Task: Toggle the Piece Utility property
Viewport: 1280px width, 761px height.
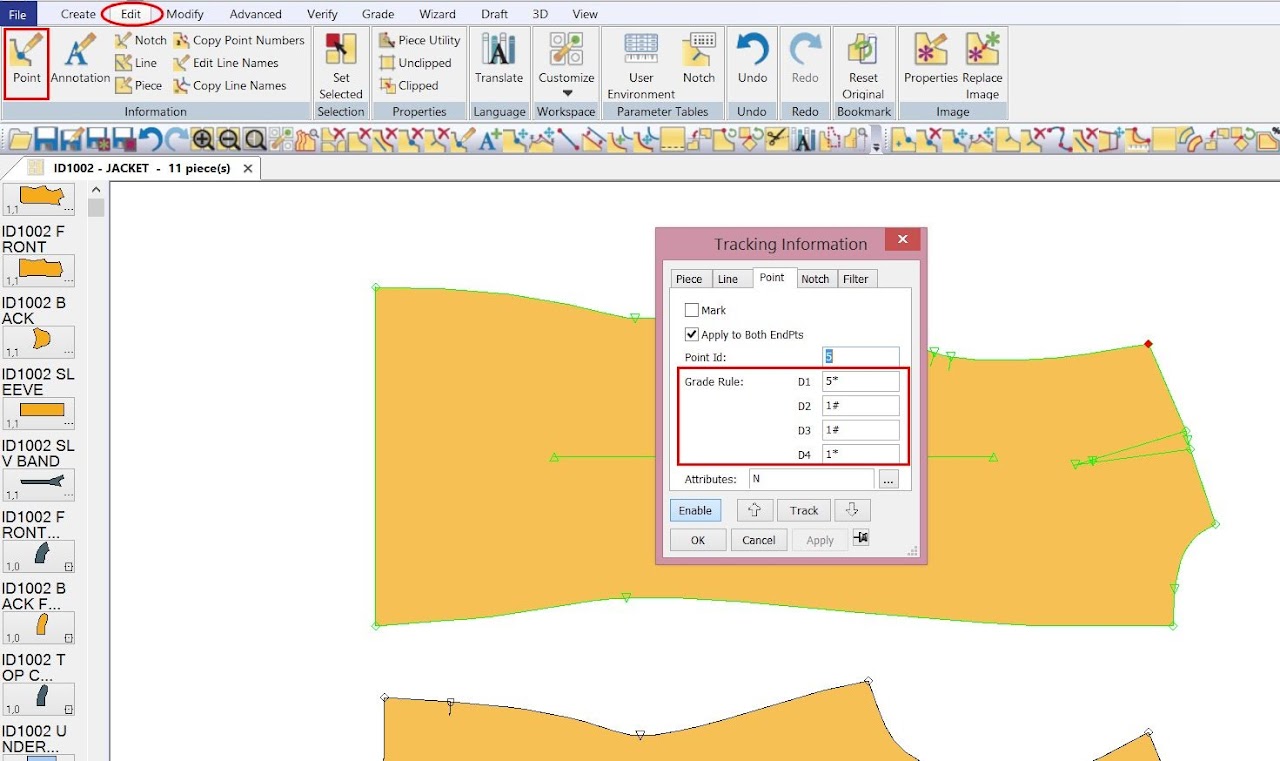Action: (420, 40)
